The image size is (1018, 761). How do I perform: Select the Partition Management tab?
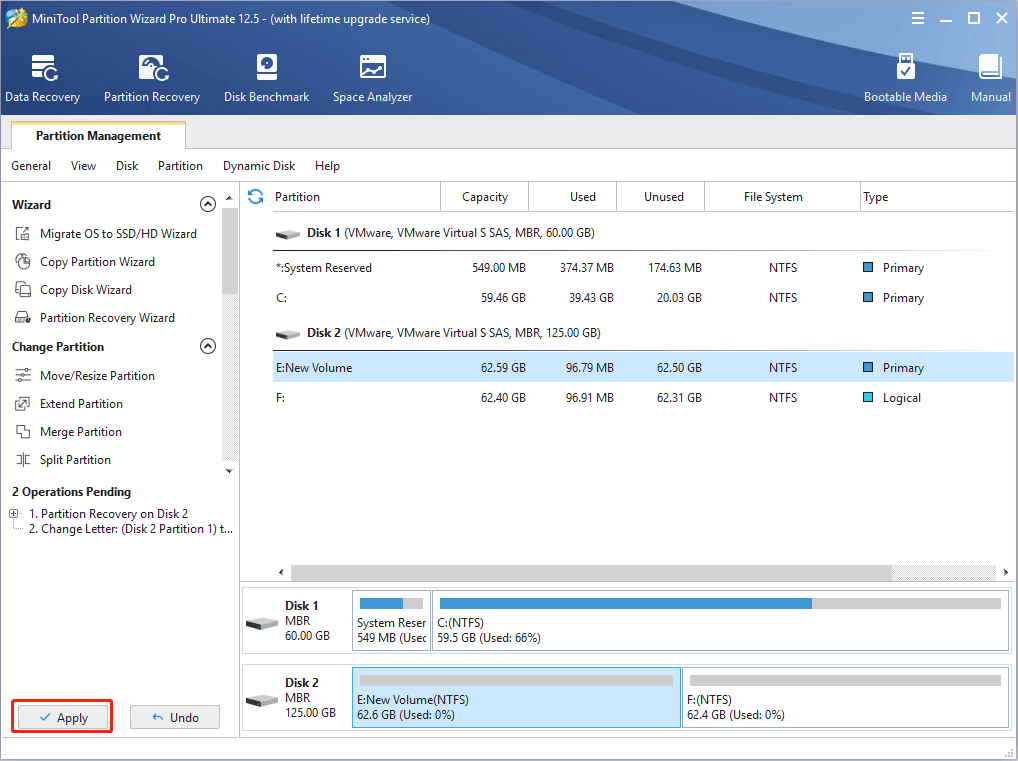click(99, 136)
